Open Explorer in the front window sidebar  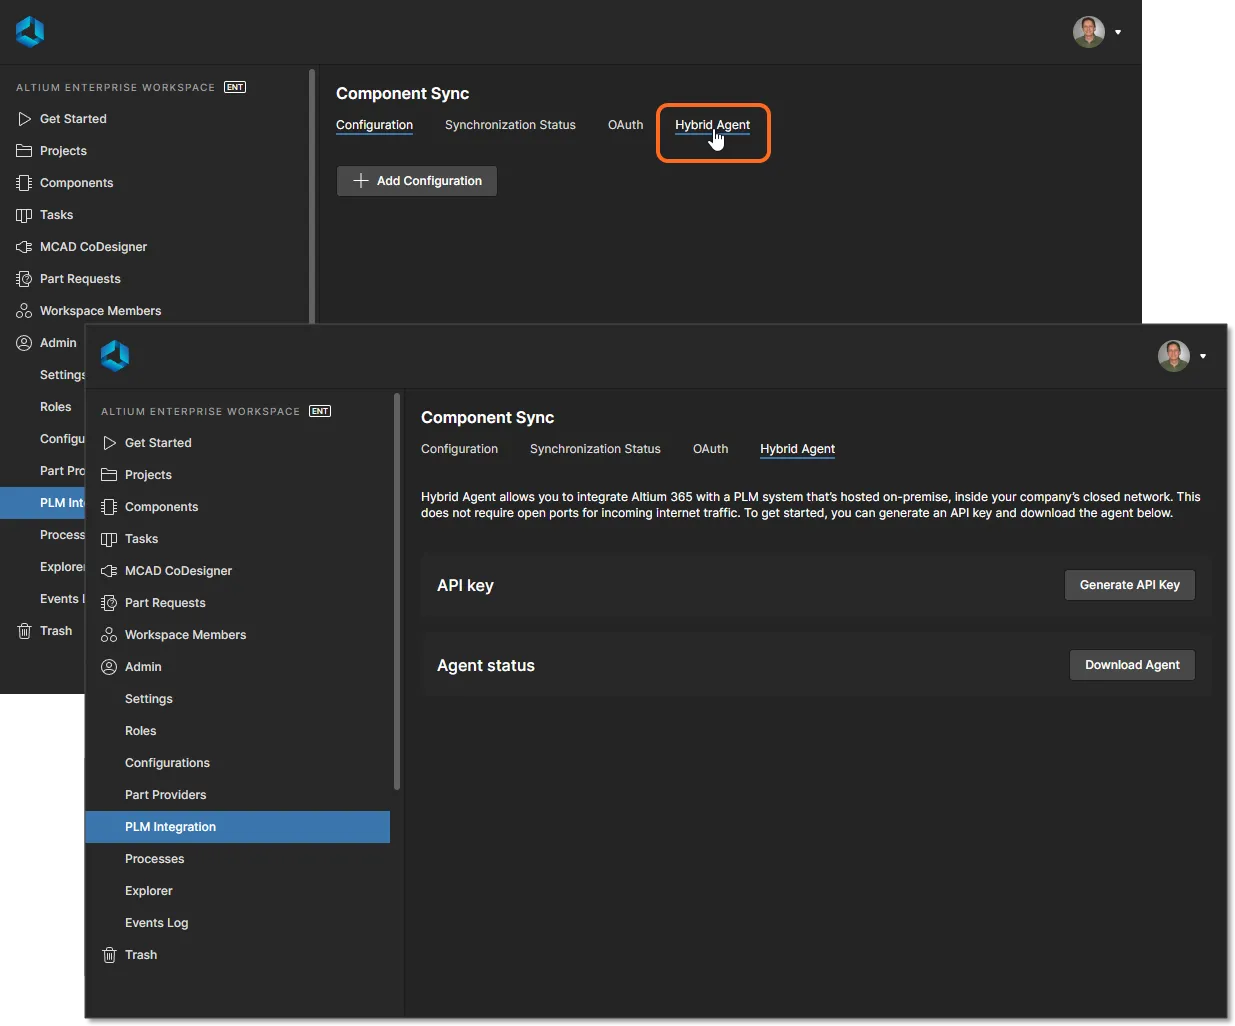(x=149, y=891)
